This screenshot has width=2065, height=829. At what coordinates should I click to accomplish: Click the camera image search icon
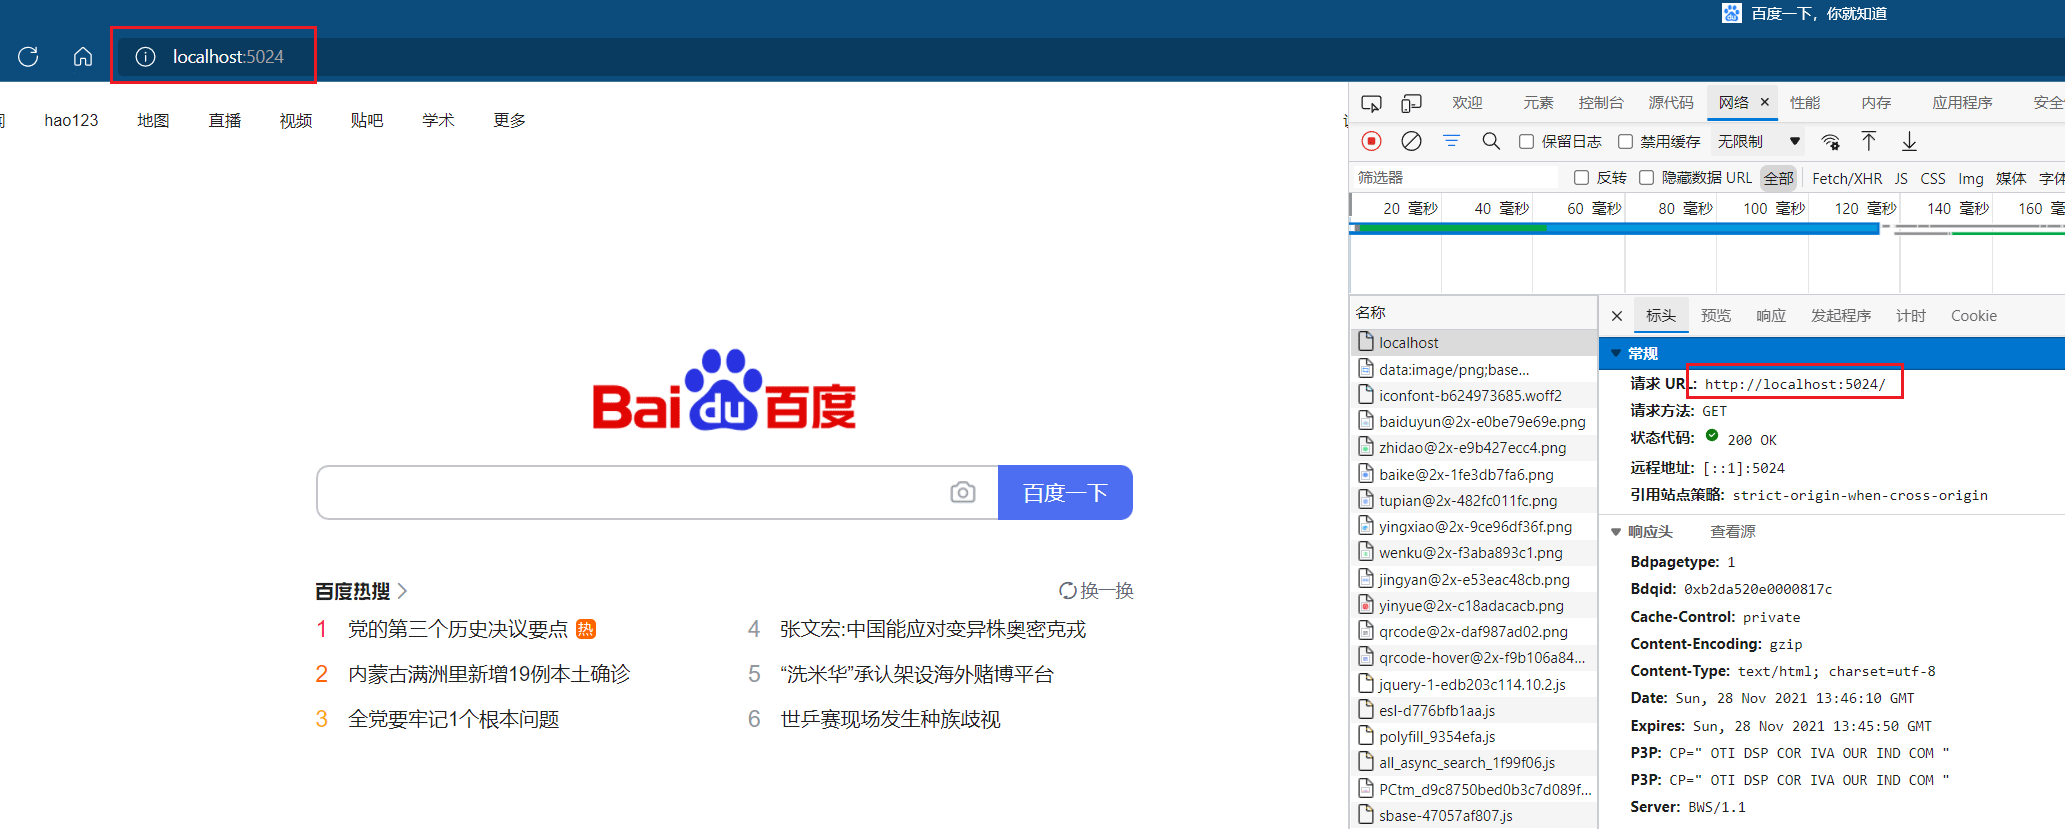(963, 492)
